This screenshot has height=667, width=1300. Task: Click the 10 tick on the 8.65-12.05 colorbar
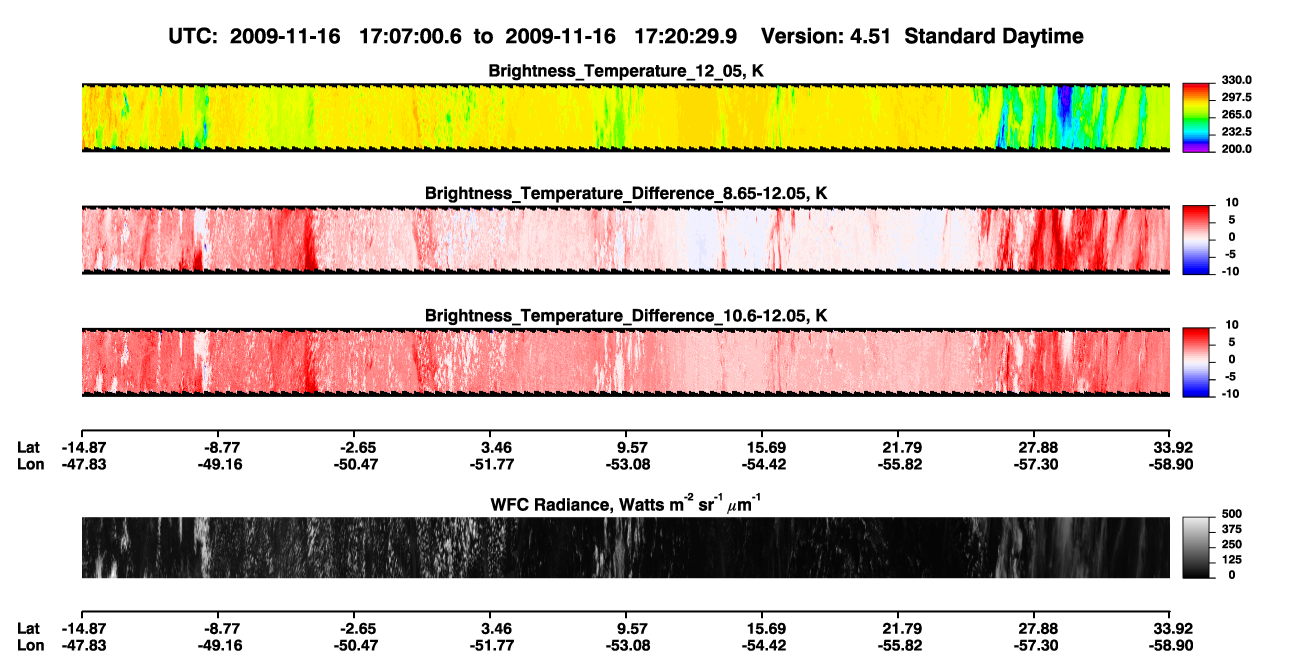tap(1232, 203)
